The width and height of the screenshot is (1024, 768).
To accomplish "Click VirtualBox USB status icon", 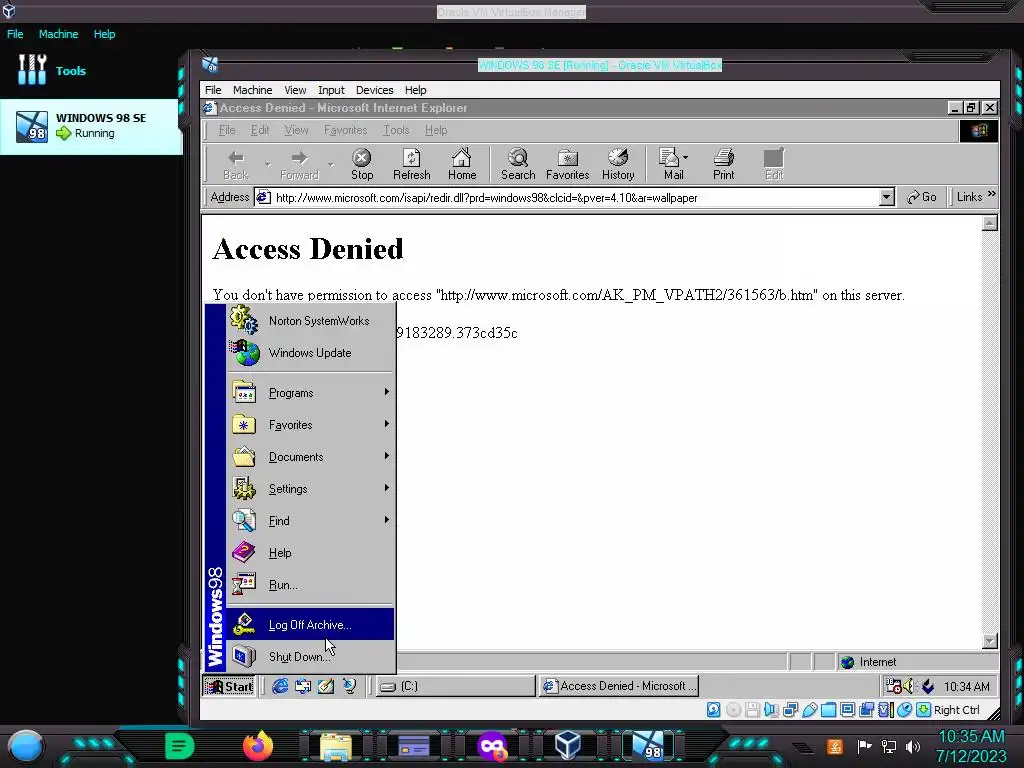I will click(810, 710).
